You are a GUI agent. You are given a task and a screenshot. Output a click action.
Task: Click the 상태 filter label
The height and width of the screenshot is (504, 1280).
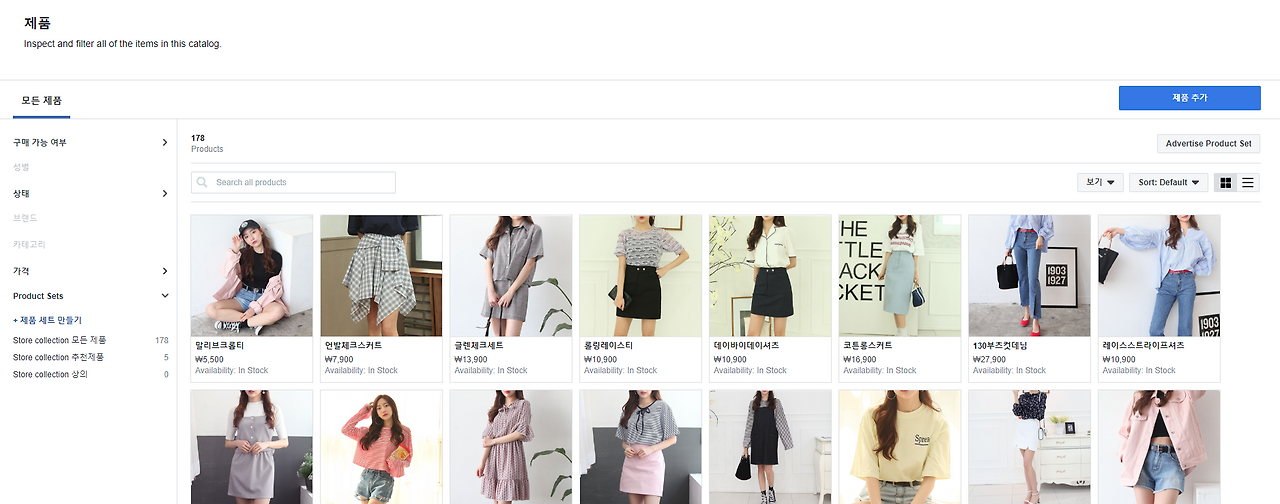tap(21, 193)
